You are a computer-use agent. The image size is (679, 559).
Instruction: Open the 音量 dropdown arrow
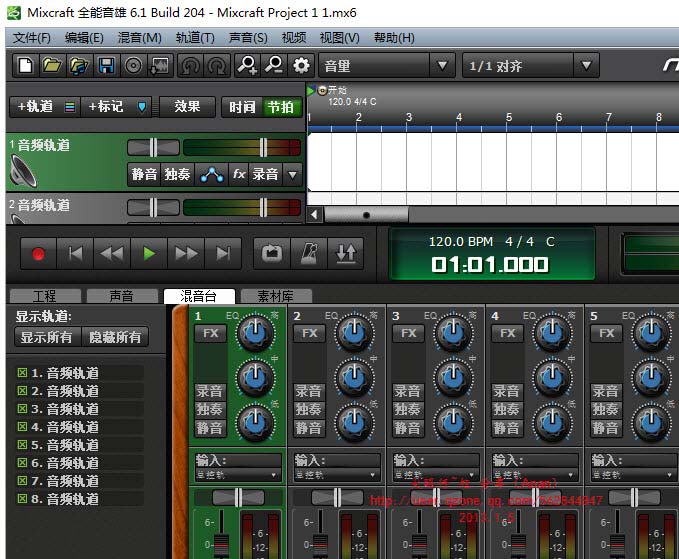[x=442, y=66]
